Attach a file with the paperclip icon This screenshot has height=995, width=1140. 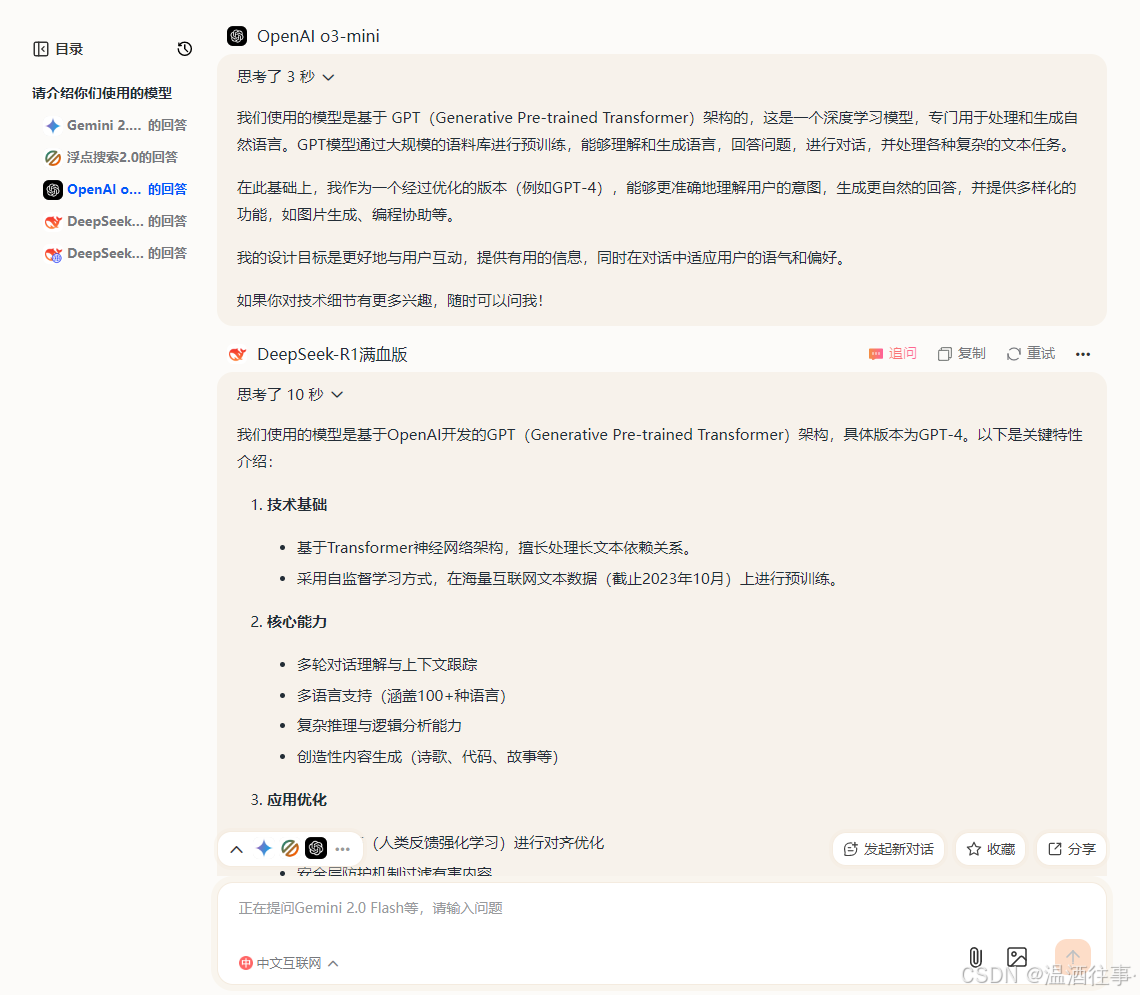(976, 957)
